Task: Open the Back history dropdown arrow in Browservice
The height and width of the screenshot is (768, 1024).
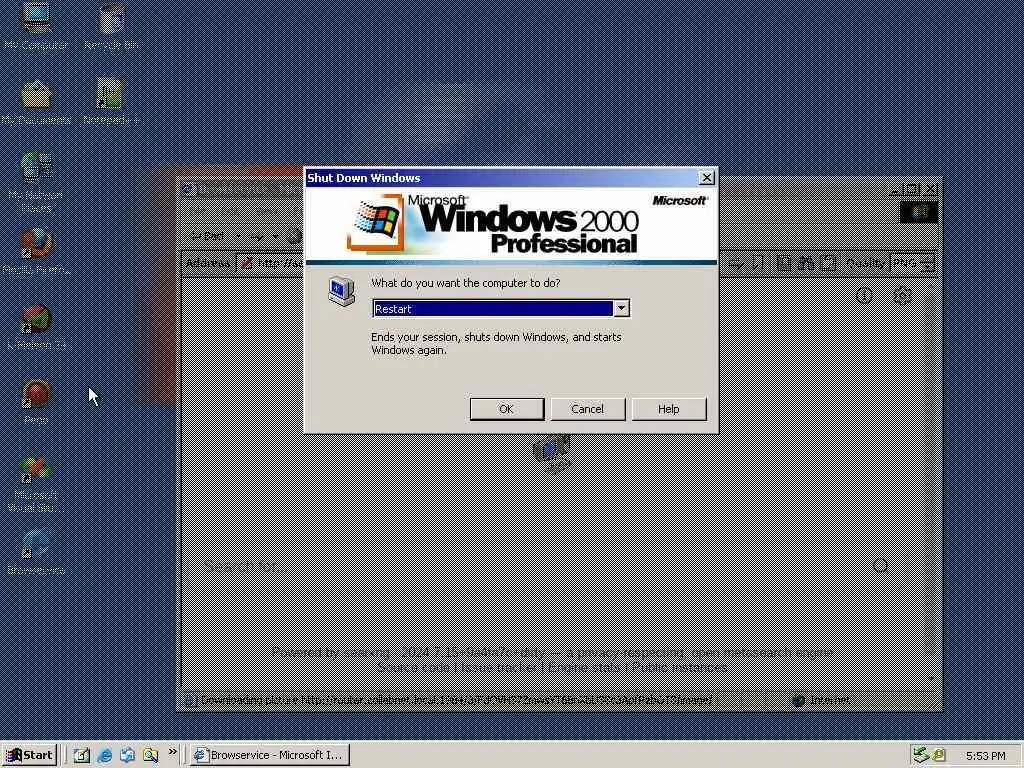Action: tap(238, 236)
